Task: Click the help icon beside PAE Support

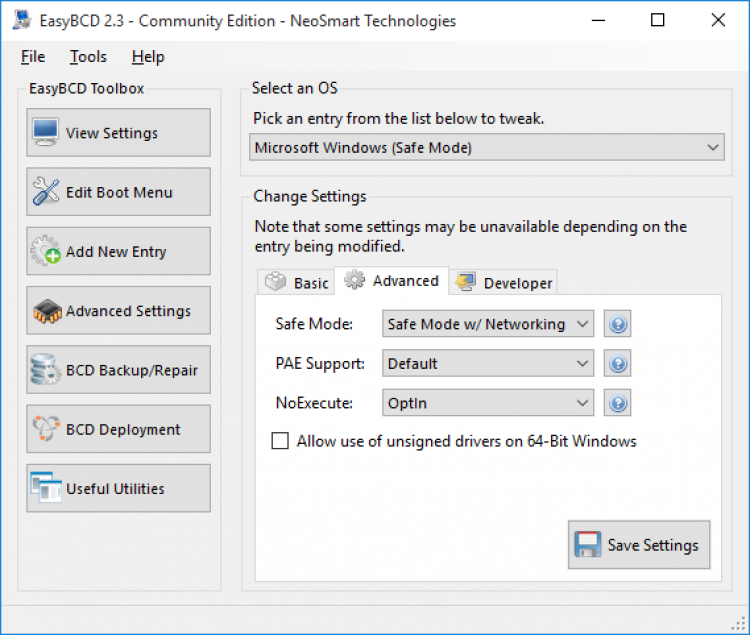Action: pyautogui.click(x=618, y=364)
